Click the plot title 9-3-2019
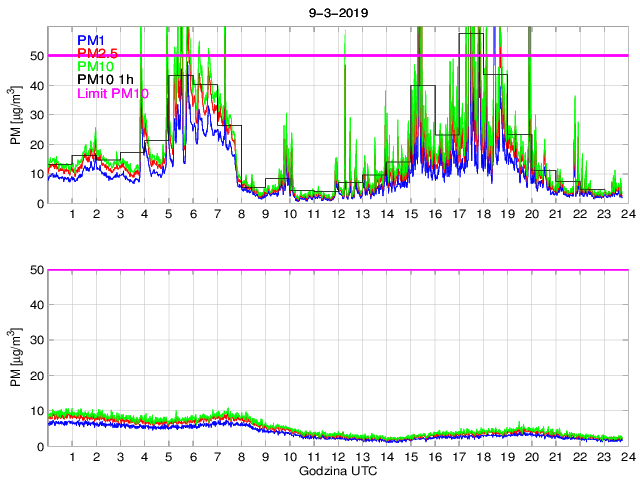Screen dimensions: 640x480 tap(335, 14)
